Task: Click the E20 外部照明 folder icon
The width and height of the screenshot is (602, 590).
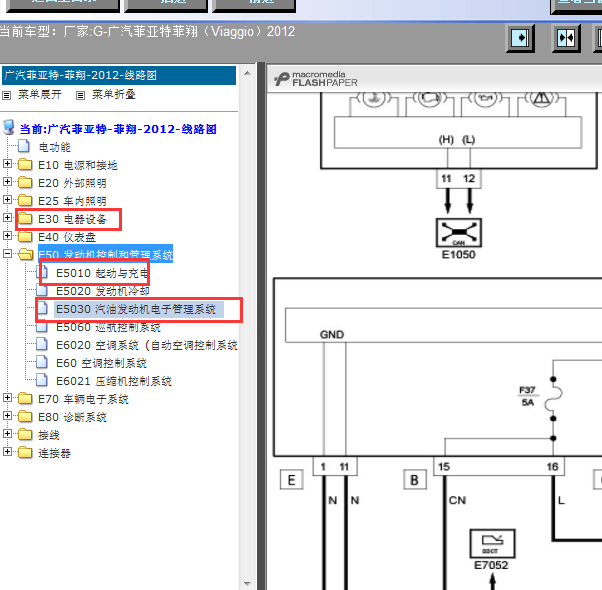Action: (25, 183)
